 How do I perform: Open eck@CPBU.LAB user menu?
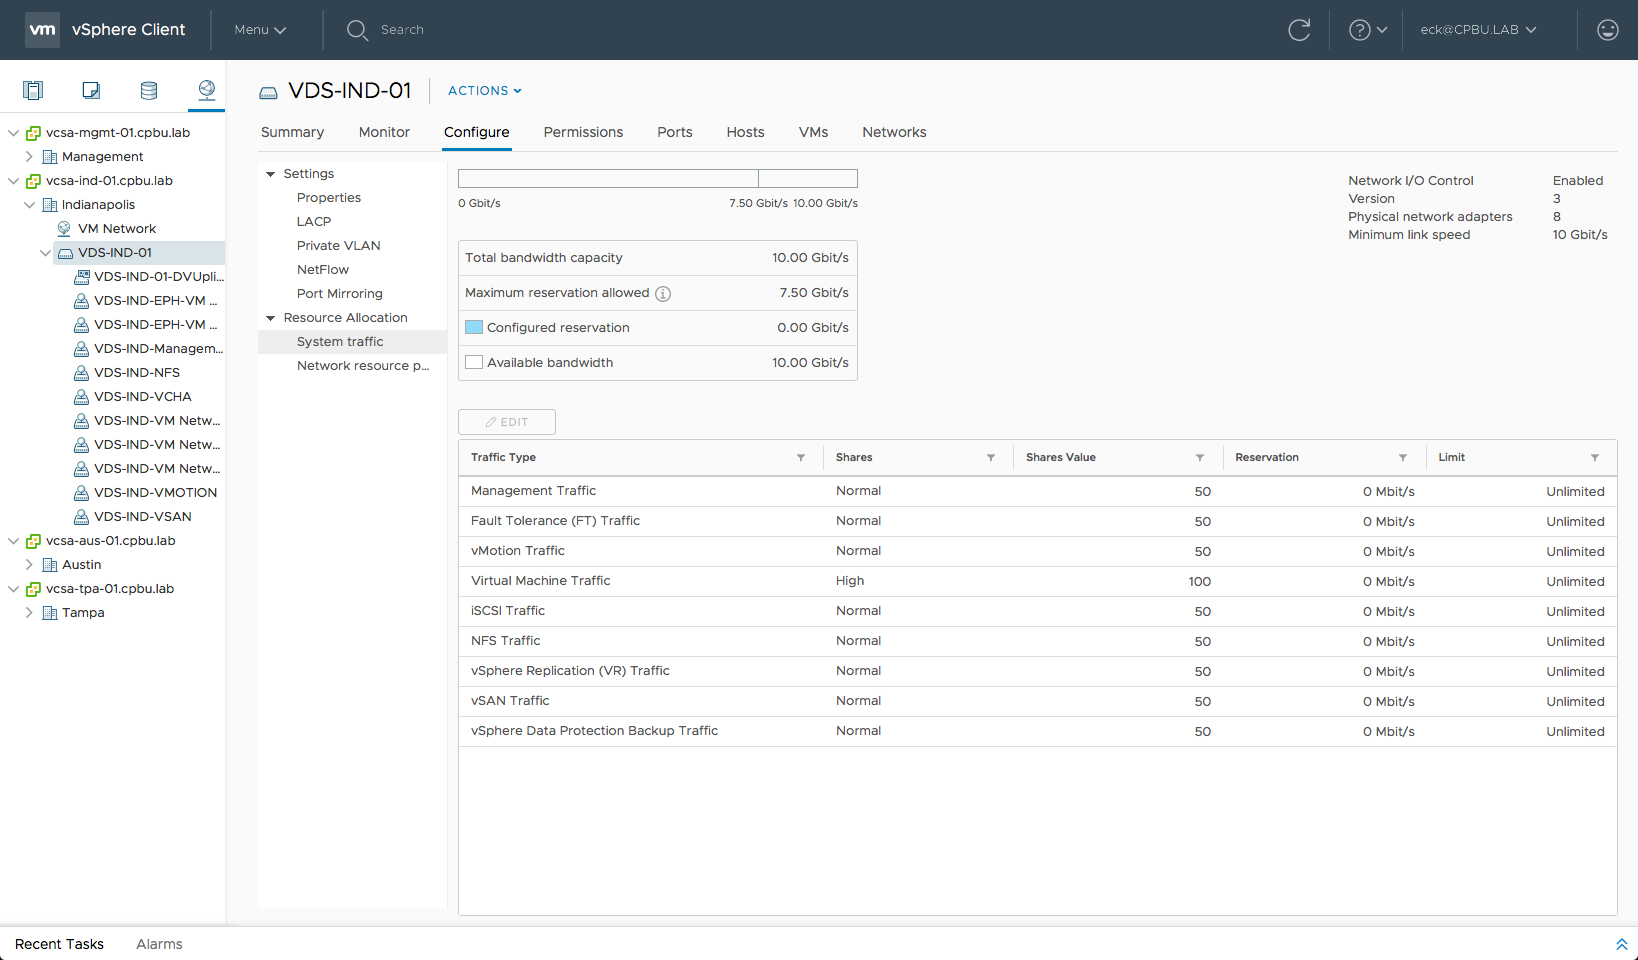click(x=1478, y=30)
